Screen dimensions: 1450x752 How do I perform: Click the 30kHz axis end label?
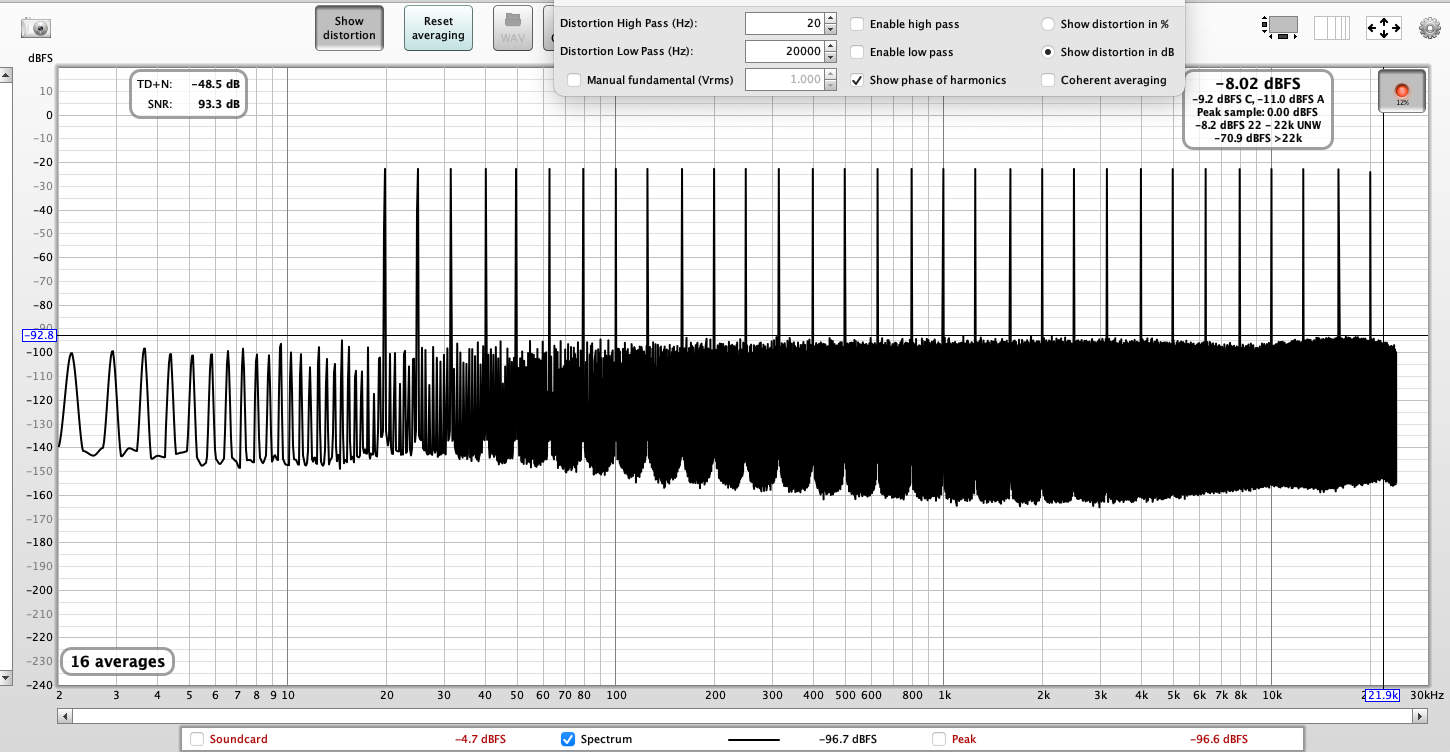click(1426, 695)
